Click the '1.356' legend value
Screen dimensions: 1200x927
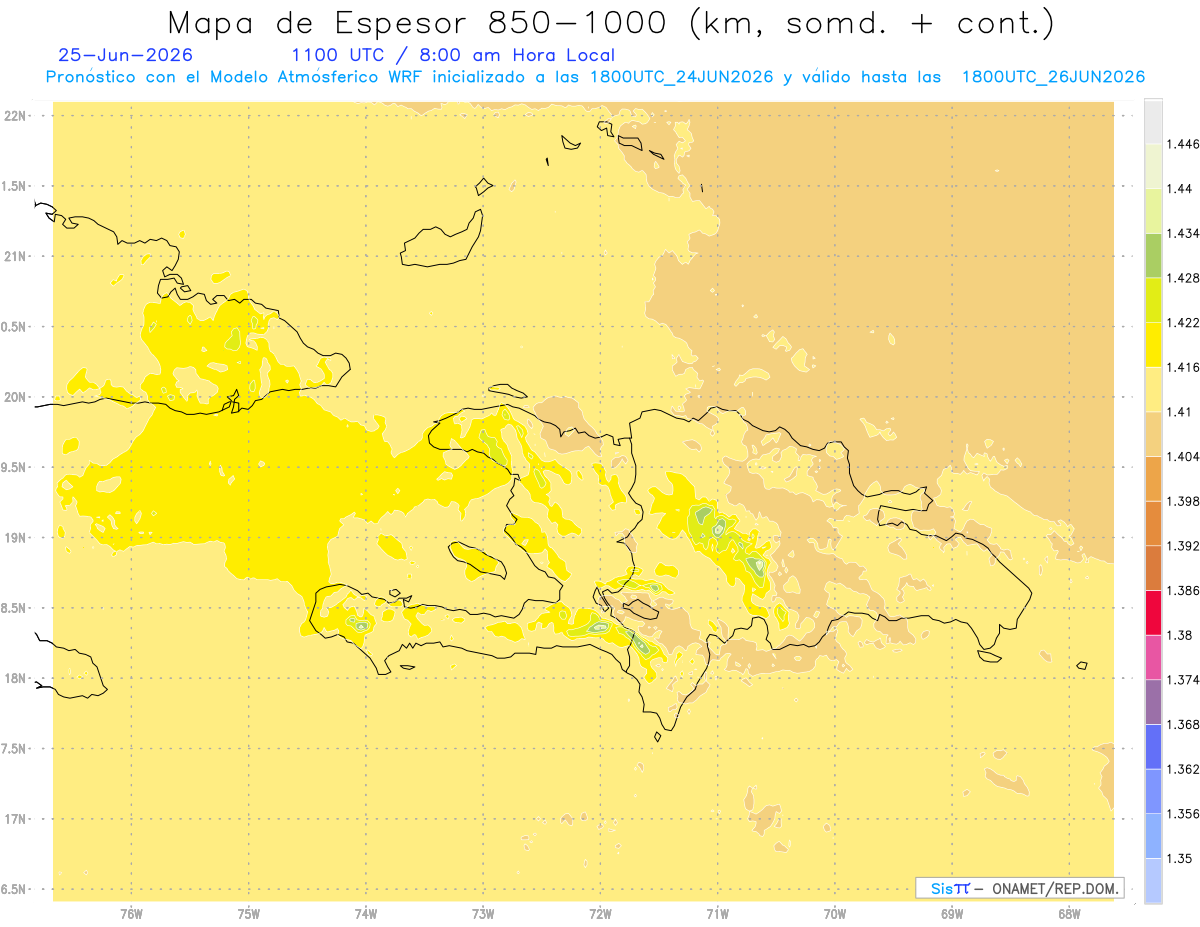(1183, 814)
